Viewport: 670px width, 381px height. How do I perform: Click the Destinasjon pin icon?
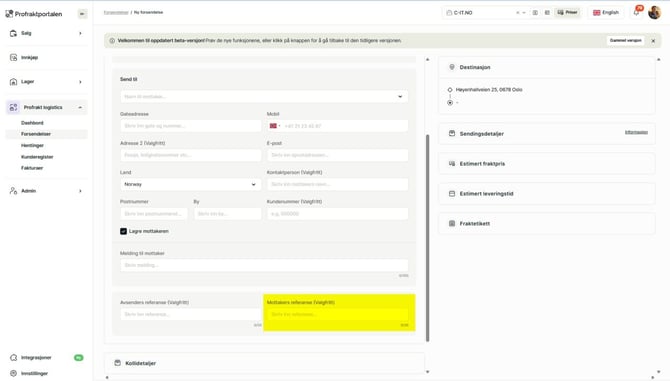click(x=452, y=67)
